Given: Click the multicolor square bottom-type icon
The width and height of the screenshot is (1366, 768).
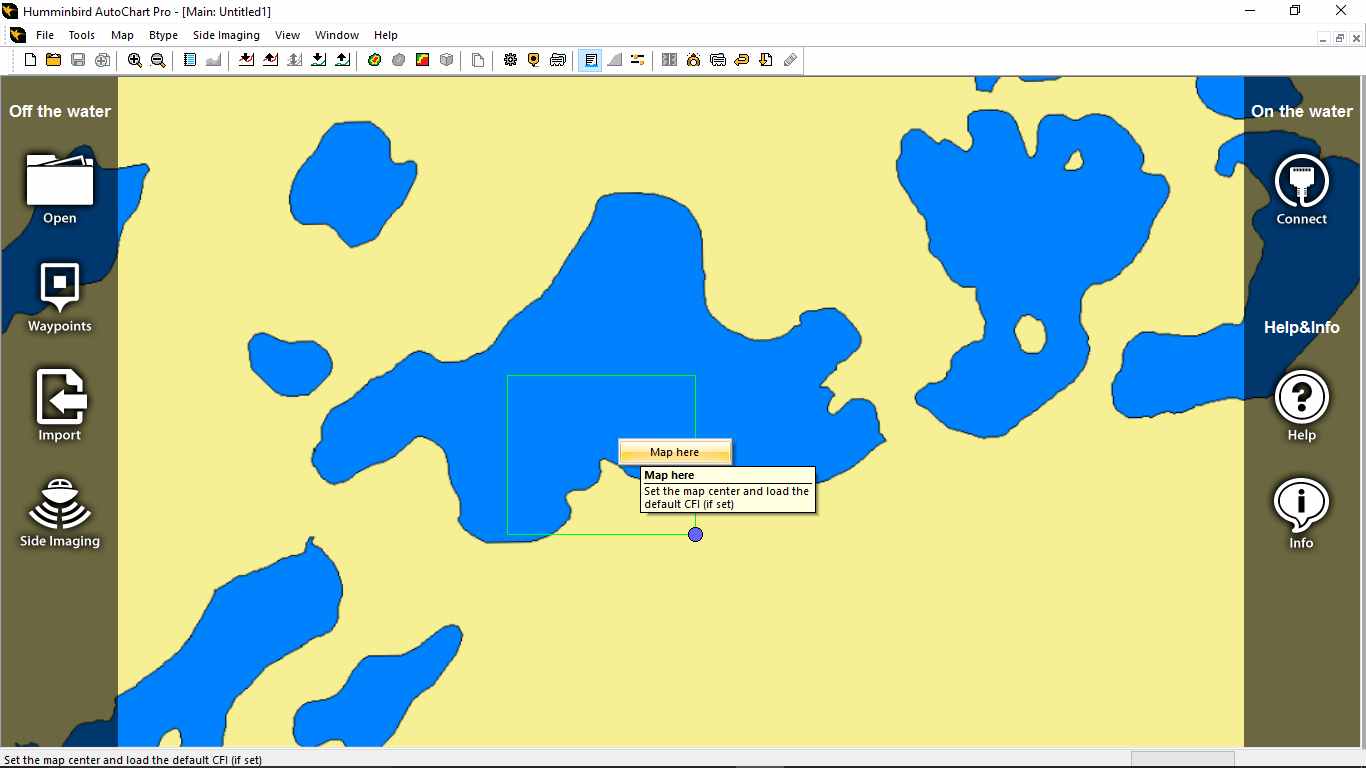Looking at the screenshot, I should (x=422, y=60).
